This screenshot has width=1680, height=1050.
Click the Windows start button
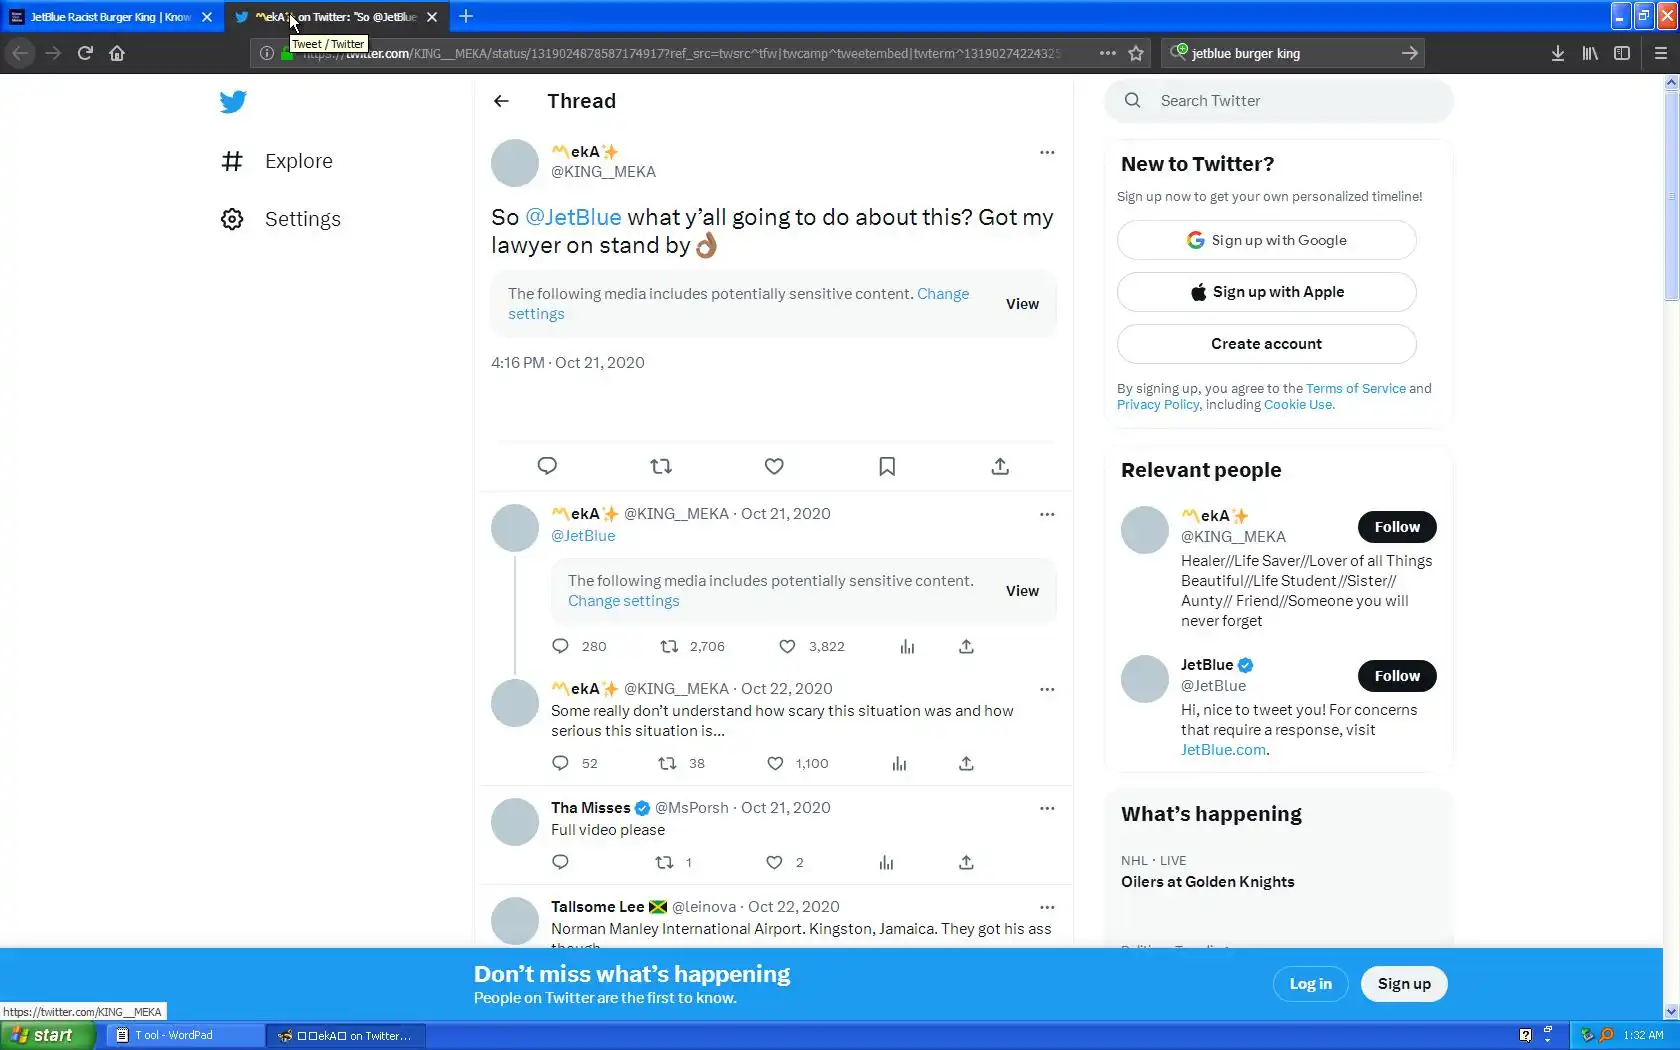coord(47,1035)
